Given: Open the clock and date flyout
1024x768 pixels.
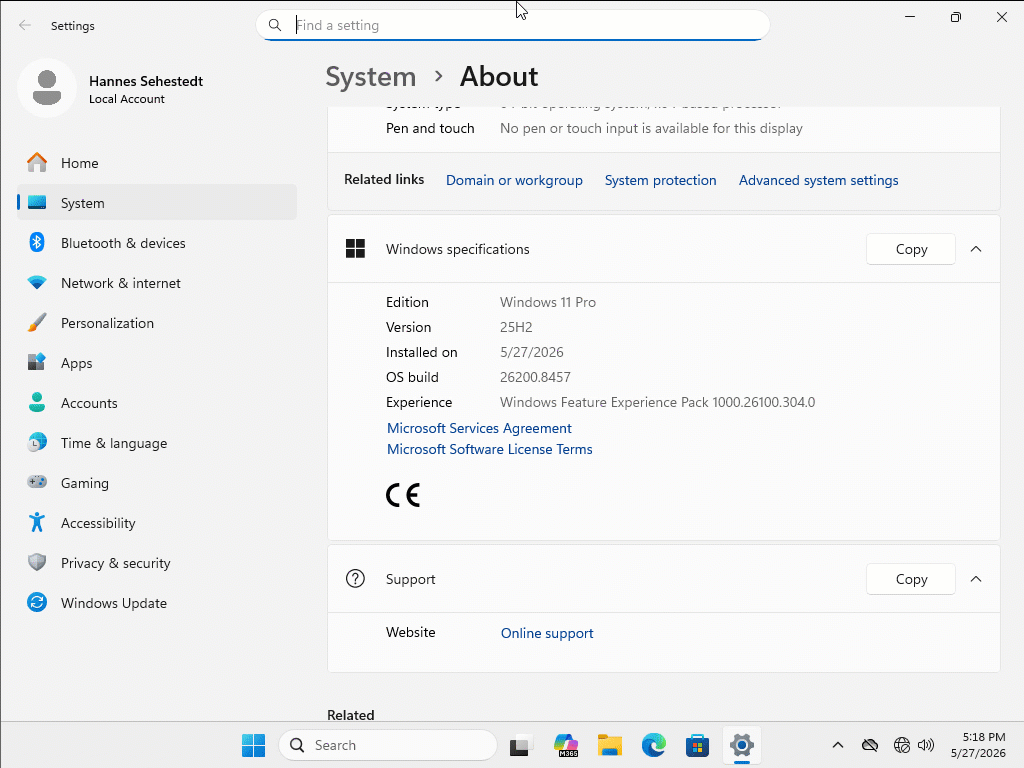Looking at the screenshot, I should pos(978,745).
